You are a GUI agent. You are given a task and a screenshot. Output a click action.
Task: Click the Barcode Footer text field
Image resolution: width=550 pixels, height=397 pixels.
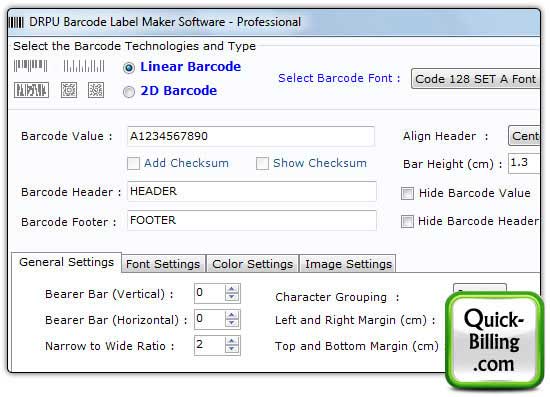point(252,221)
